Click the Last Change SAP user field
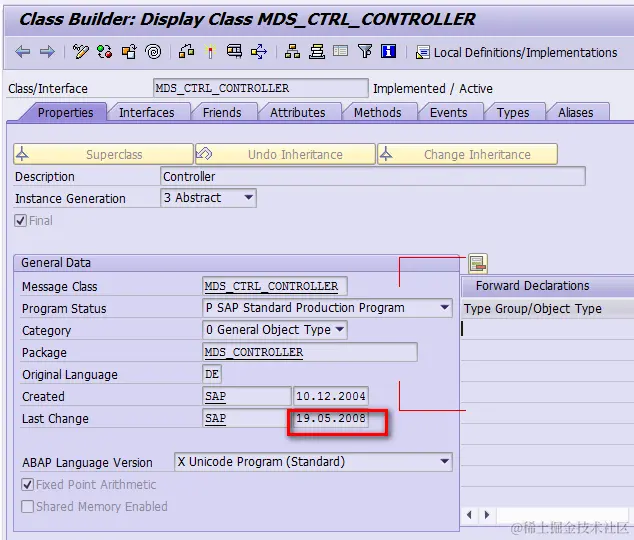 (245, 418)
